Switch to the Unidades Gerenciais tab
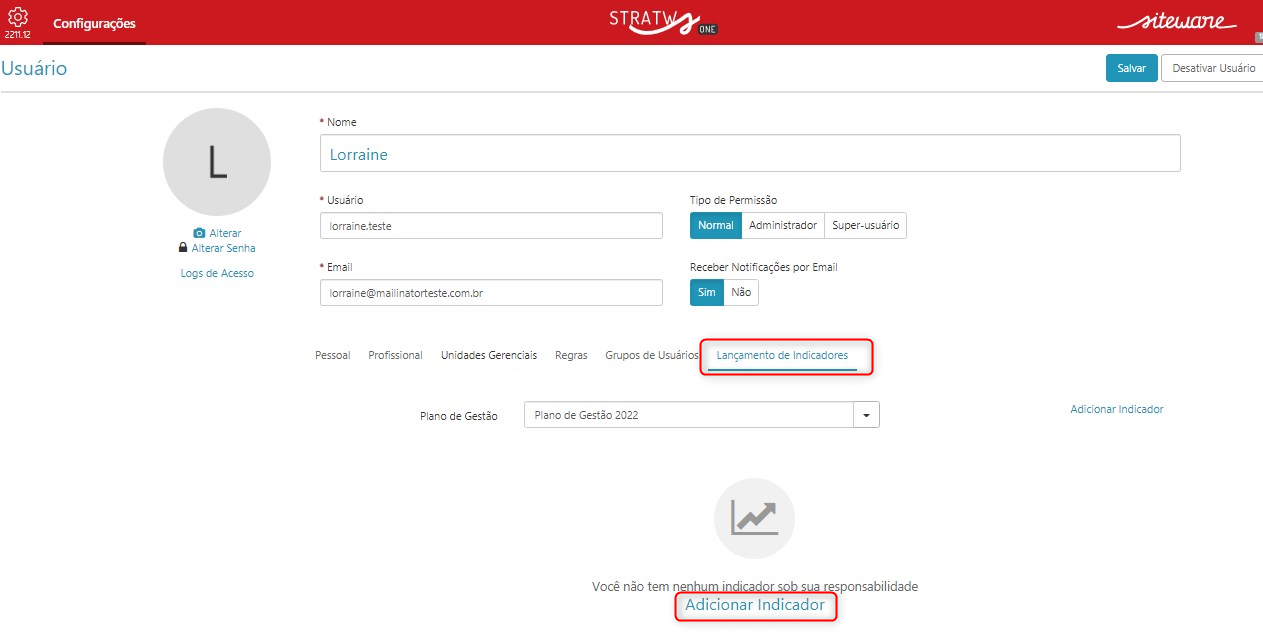Viewport: 1263px width, 644px height. click(489, 355)
